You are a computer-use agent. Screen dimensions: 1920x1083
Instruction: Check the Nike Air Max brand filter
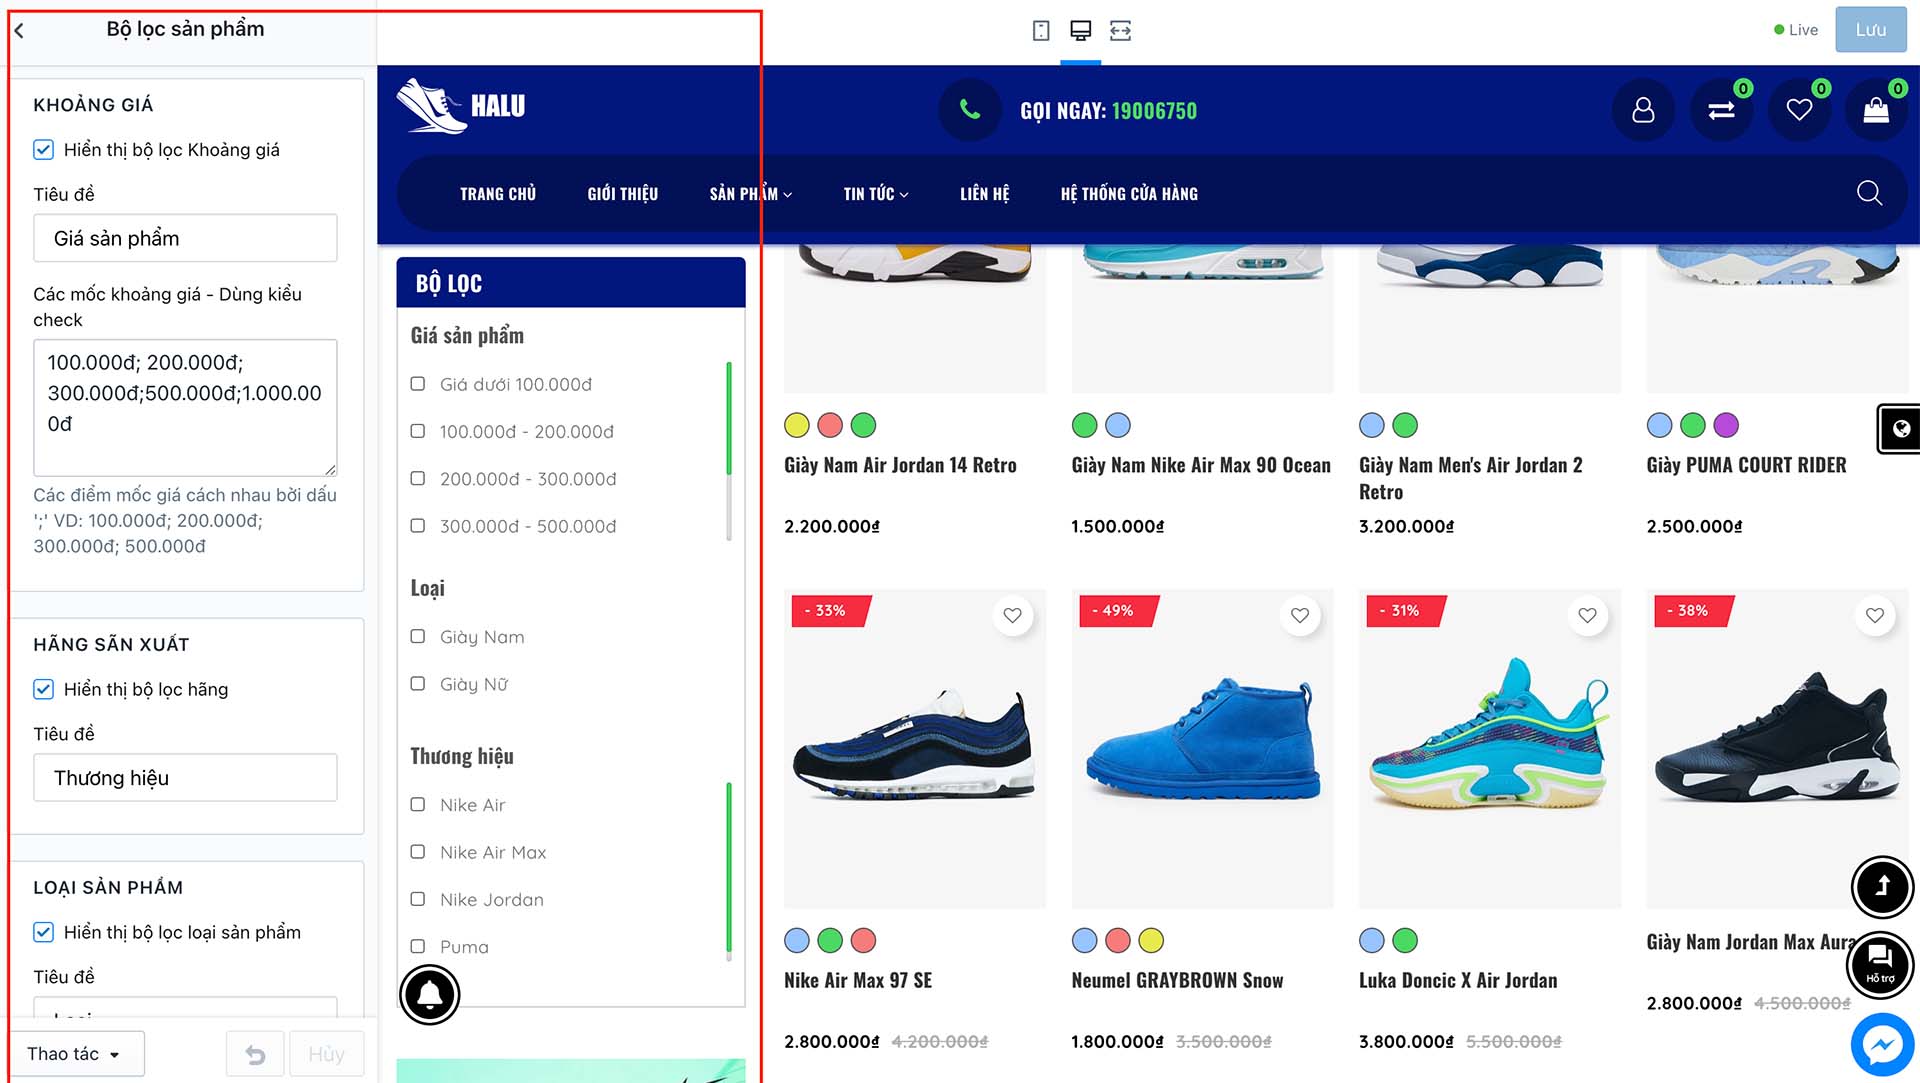(418, 852)
